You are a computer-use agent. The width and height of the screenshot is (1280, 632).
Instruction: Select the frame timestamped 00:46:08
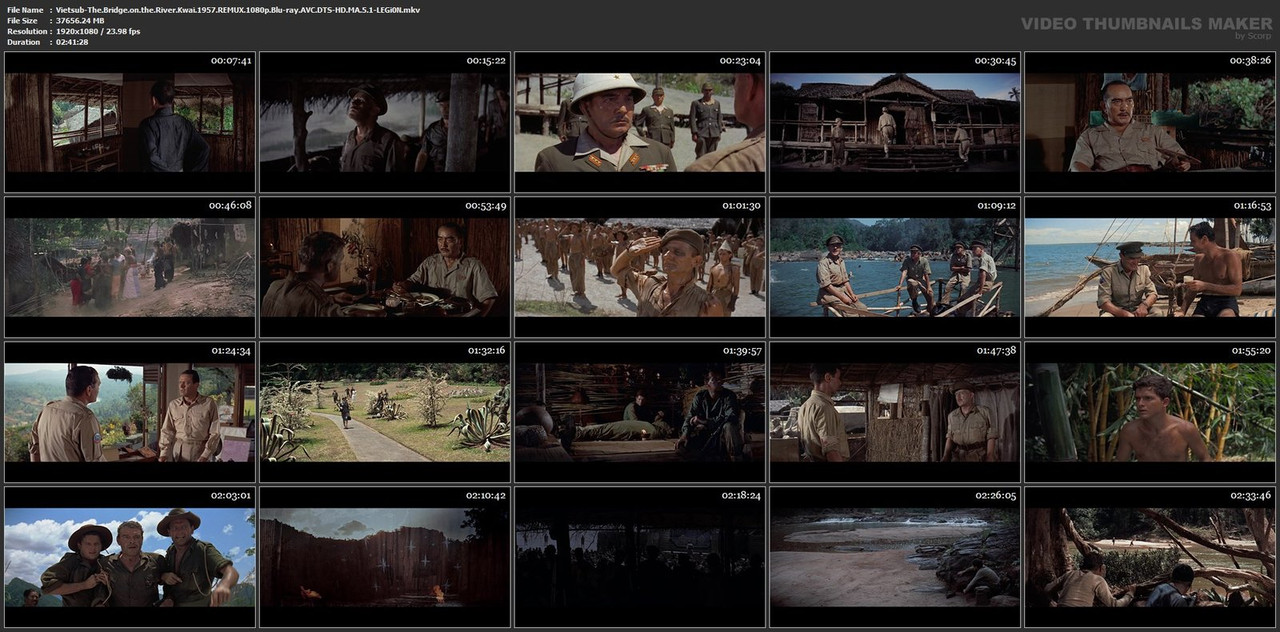(130, 267)
